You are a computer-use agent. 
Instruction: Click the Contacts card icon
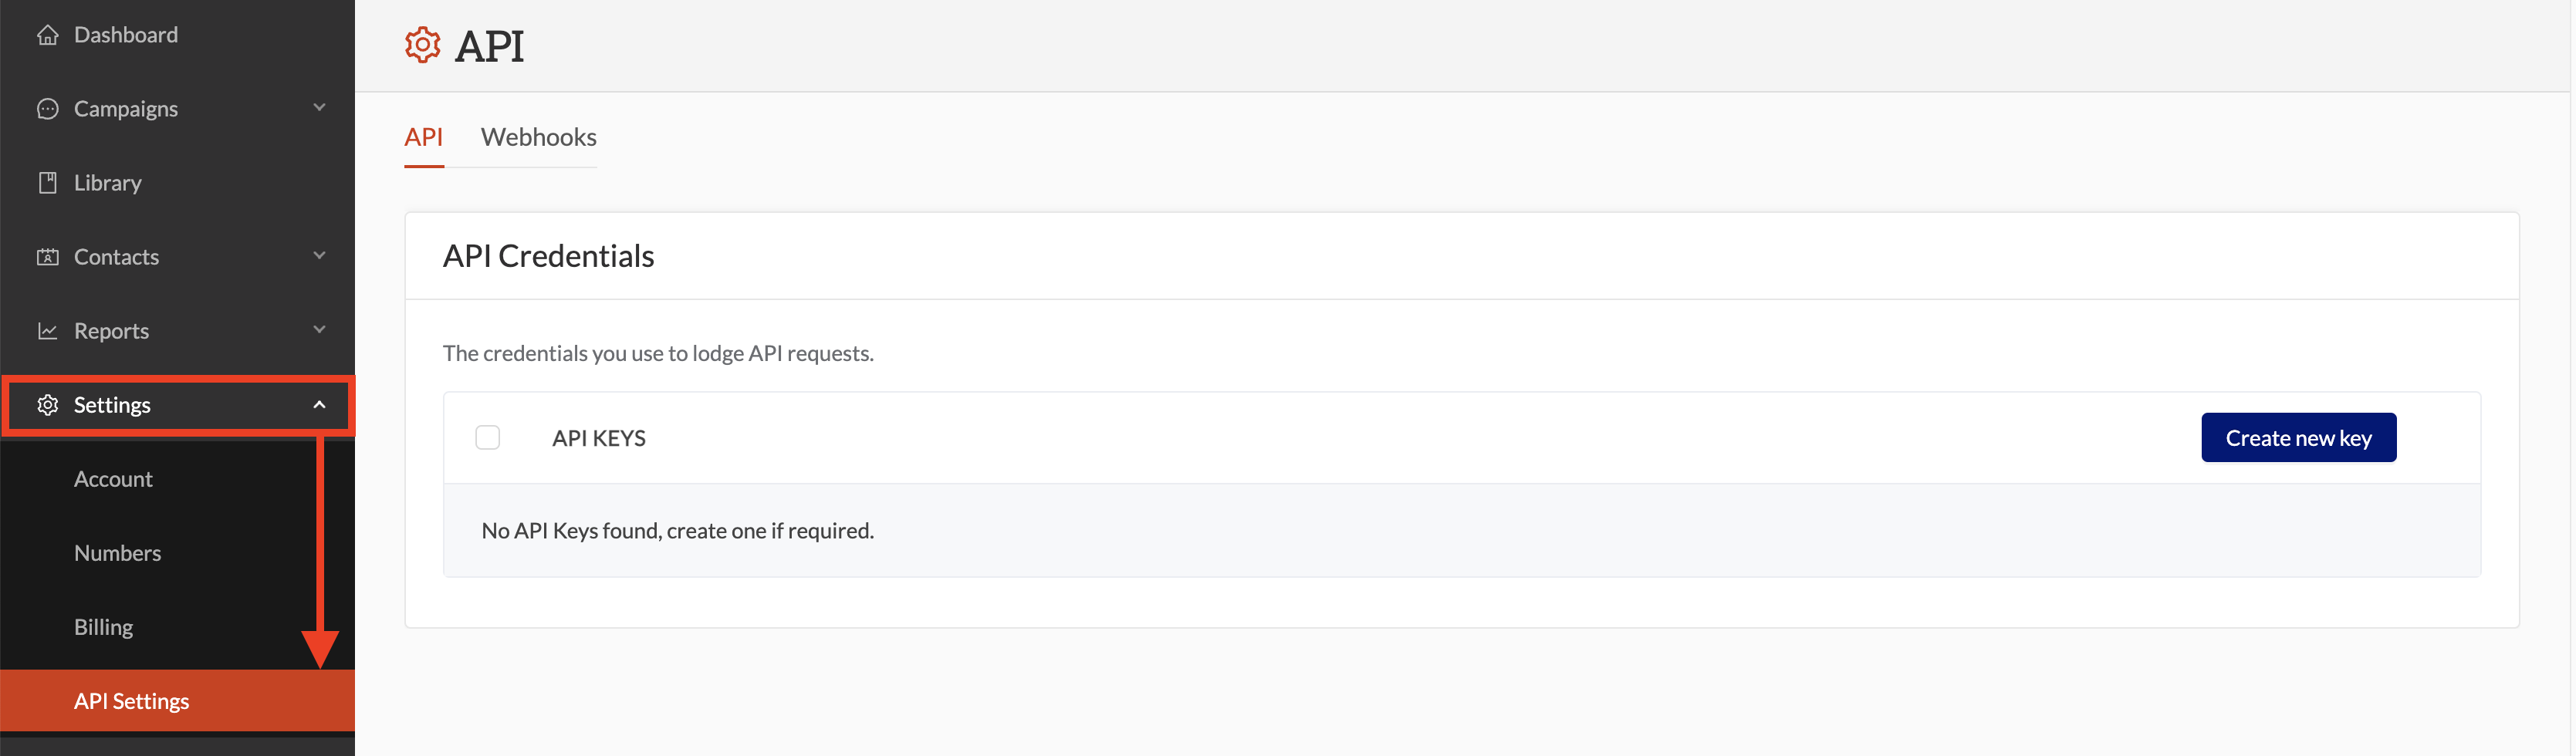(47, 257)
